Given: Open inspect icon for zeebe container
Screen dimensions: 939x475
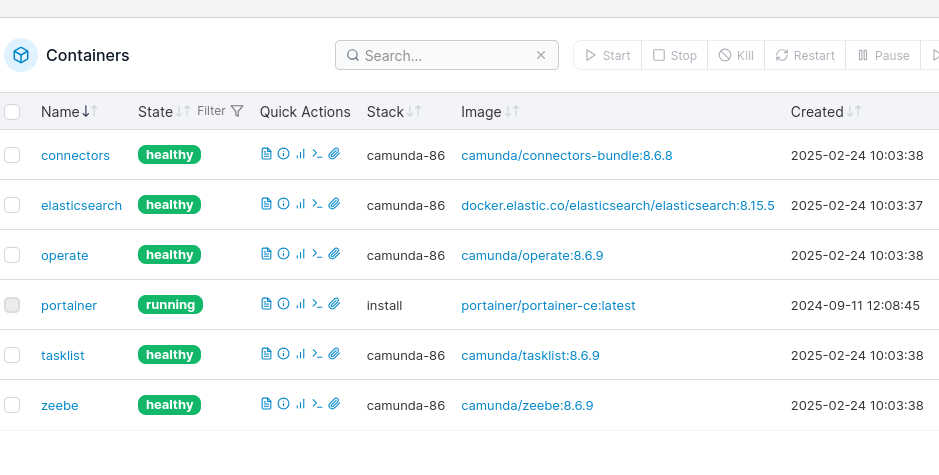Looking at the screenshot, I should point(283,404).
